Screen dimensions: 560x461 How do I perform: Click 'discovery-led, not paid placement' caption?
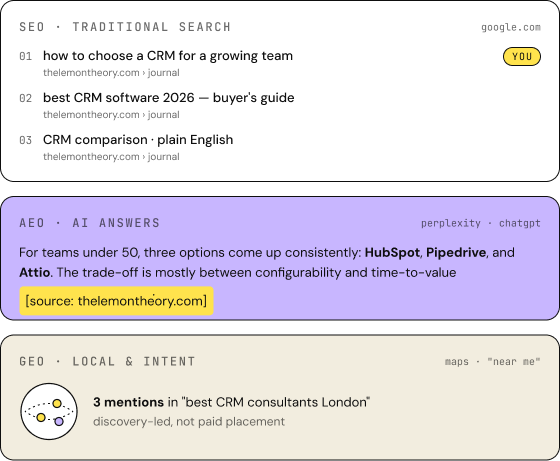pos(189,422)
